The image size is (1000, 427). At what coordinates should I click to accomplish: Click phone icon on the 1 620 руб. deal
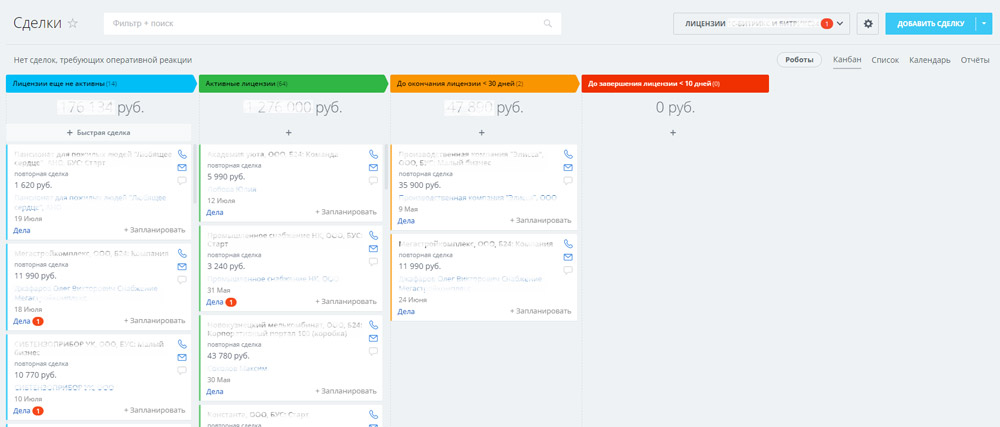coord(182,155)
